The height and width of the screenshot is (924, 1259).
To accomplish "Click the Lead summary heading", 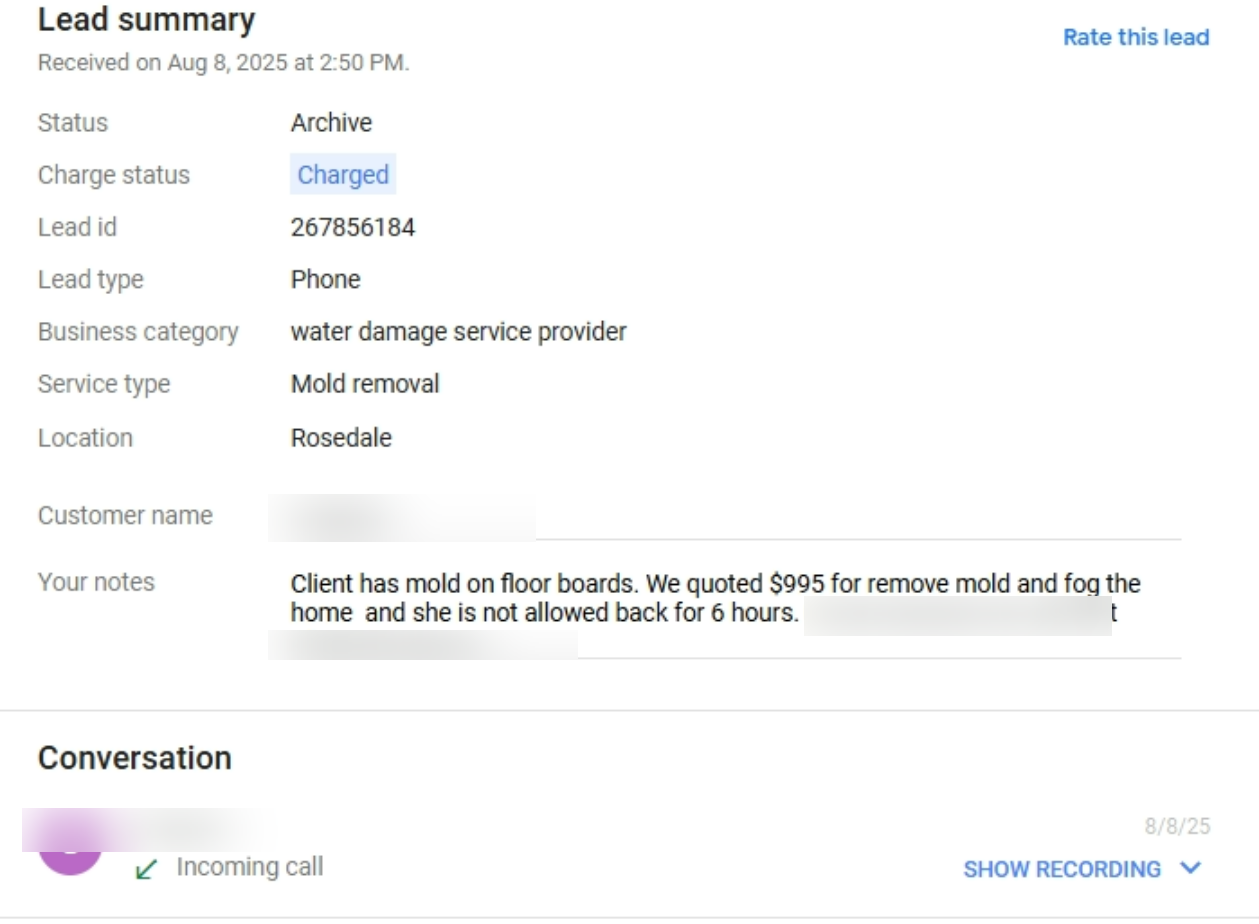I will tap(146, 19).
